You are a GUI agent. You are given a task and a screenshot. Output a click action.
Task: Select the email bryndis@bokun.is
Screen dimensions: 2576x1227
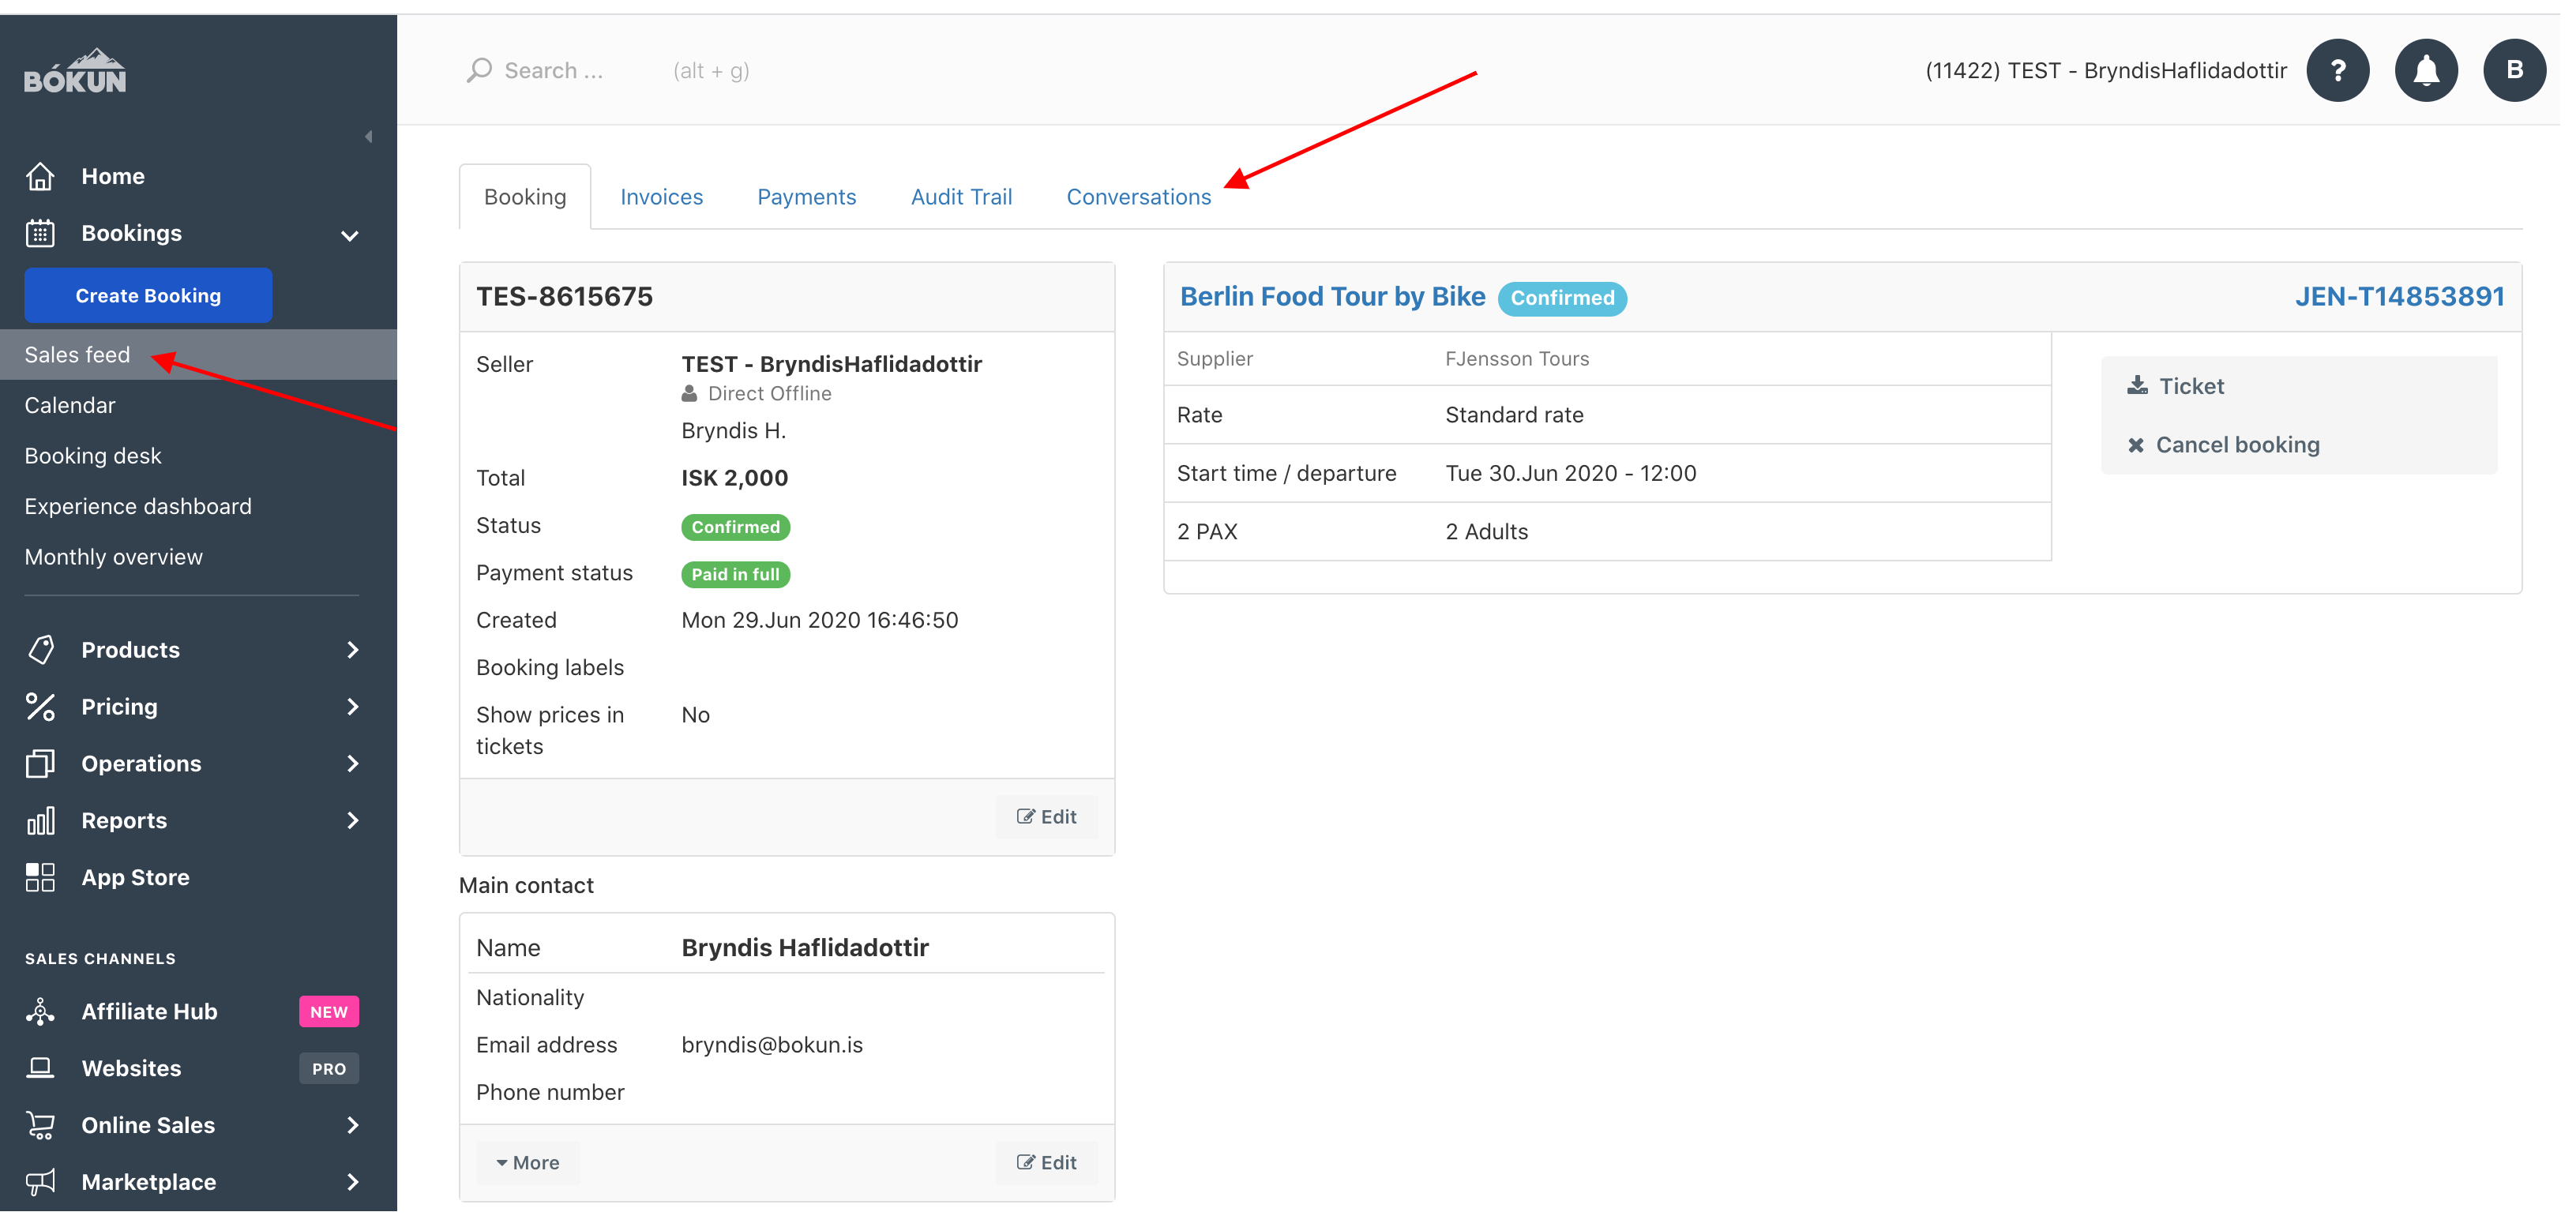pyautogui.click(x=772, y=1045)
